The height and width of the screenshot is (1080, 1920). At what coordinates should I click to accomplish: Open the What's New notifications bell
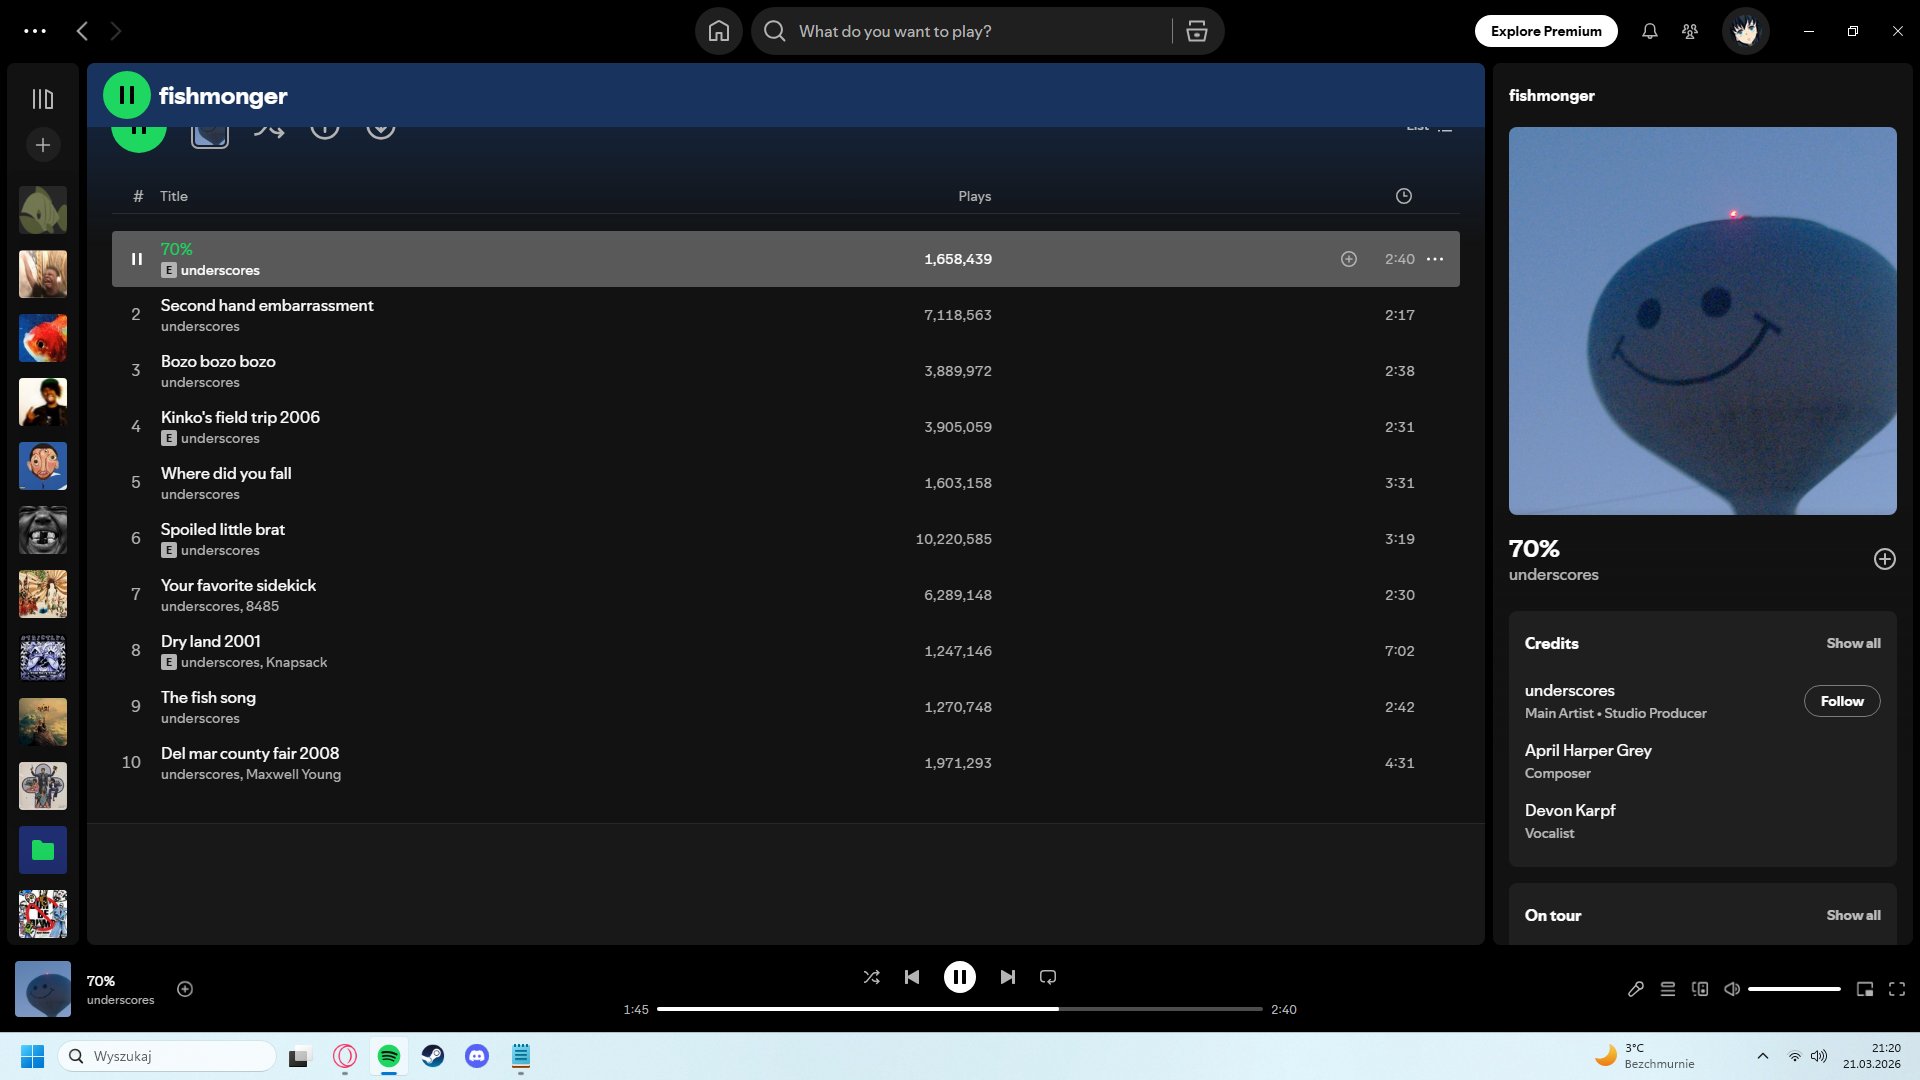[1650, 31]
